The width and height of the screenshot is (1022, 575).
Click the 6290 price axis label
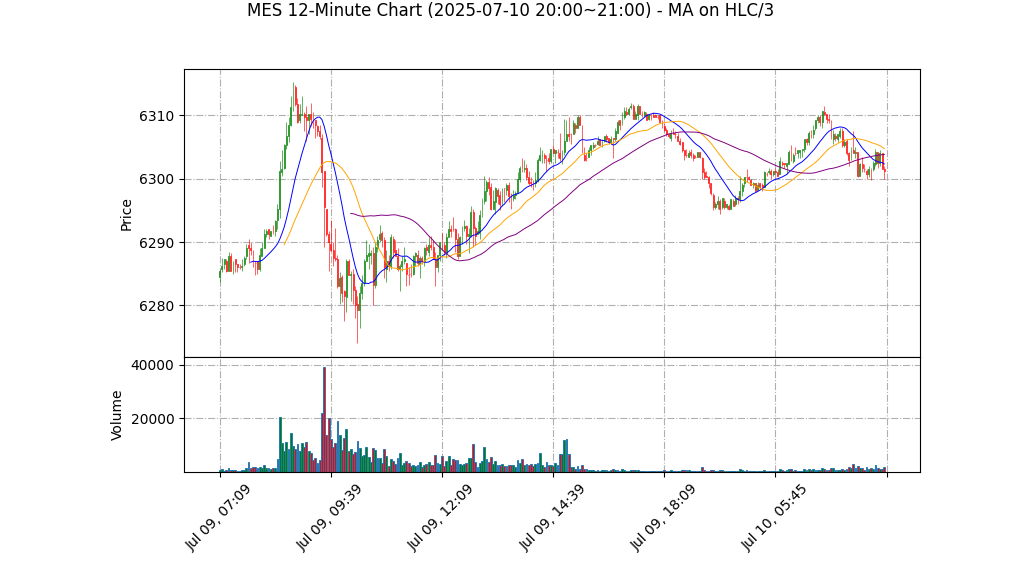point(156,243)
